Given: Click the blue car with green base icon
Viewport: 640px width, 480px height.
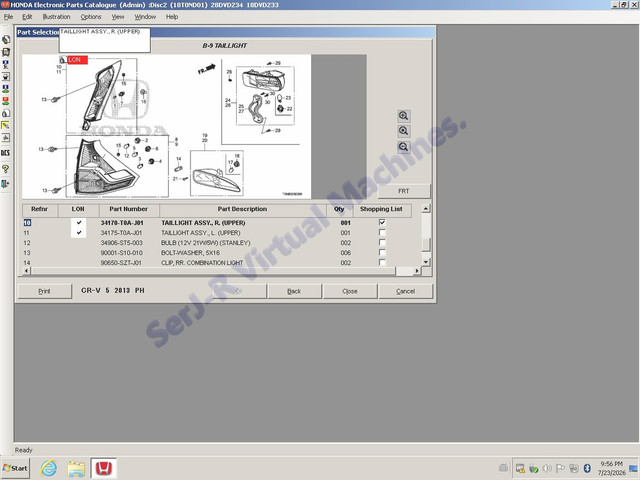Looking at the screenshot, I should click(x=5, y=89).
